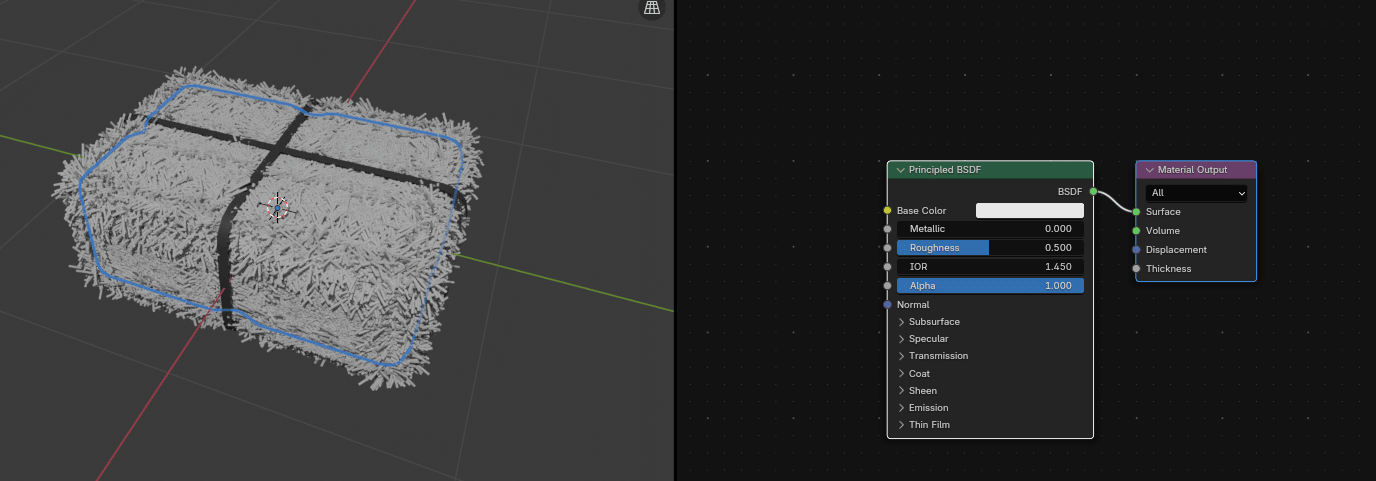The image size is (1376, 481).
Task: Collapse the Principled BSDF node
Action: pyautogui.click(x=900, y=170)
